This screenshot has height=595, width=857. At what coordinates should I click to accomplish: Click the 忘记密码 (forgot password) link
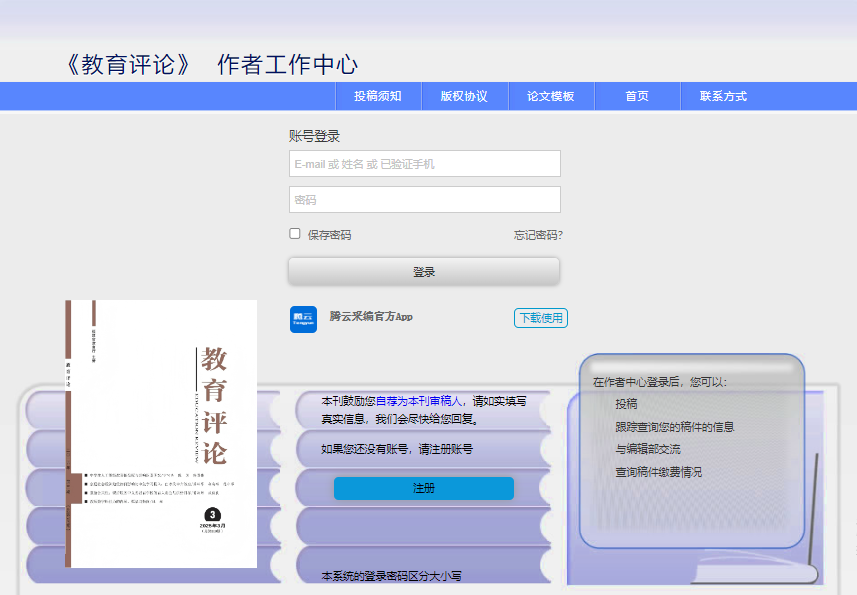[x=535, y=233]
